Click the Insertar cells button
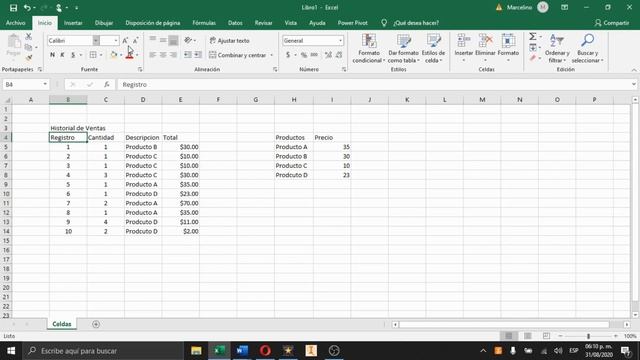640x360 pixels. click(464, 48)
